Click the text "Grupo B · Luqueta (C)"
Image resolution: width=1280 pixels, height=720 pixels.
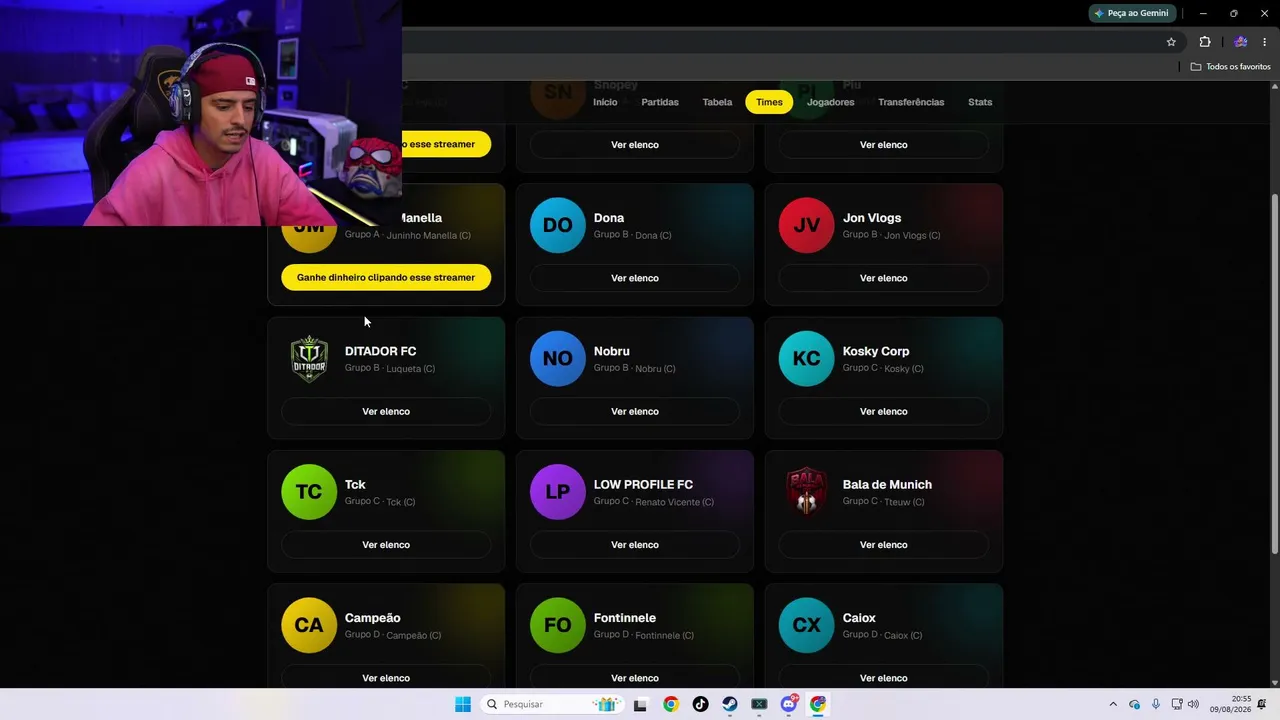click(390, 369)
